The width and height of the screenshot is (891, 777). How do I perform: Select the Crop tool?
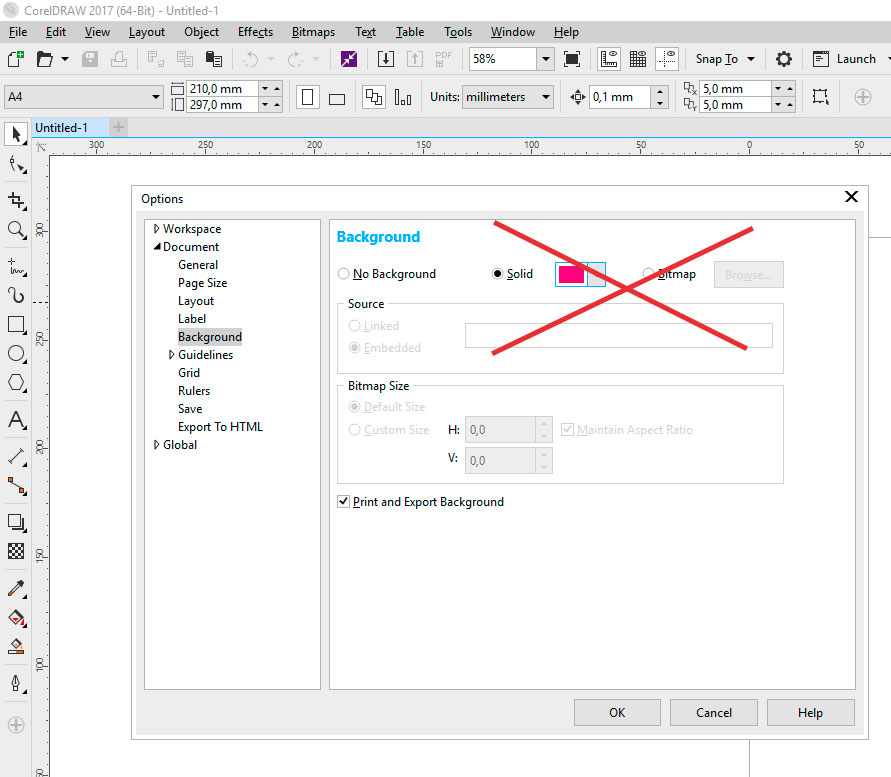[16, 200]
